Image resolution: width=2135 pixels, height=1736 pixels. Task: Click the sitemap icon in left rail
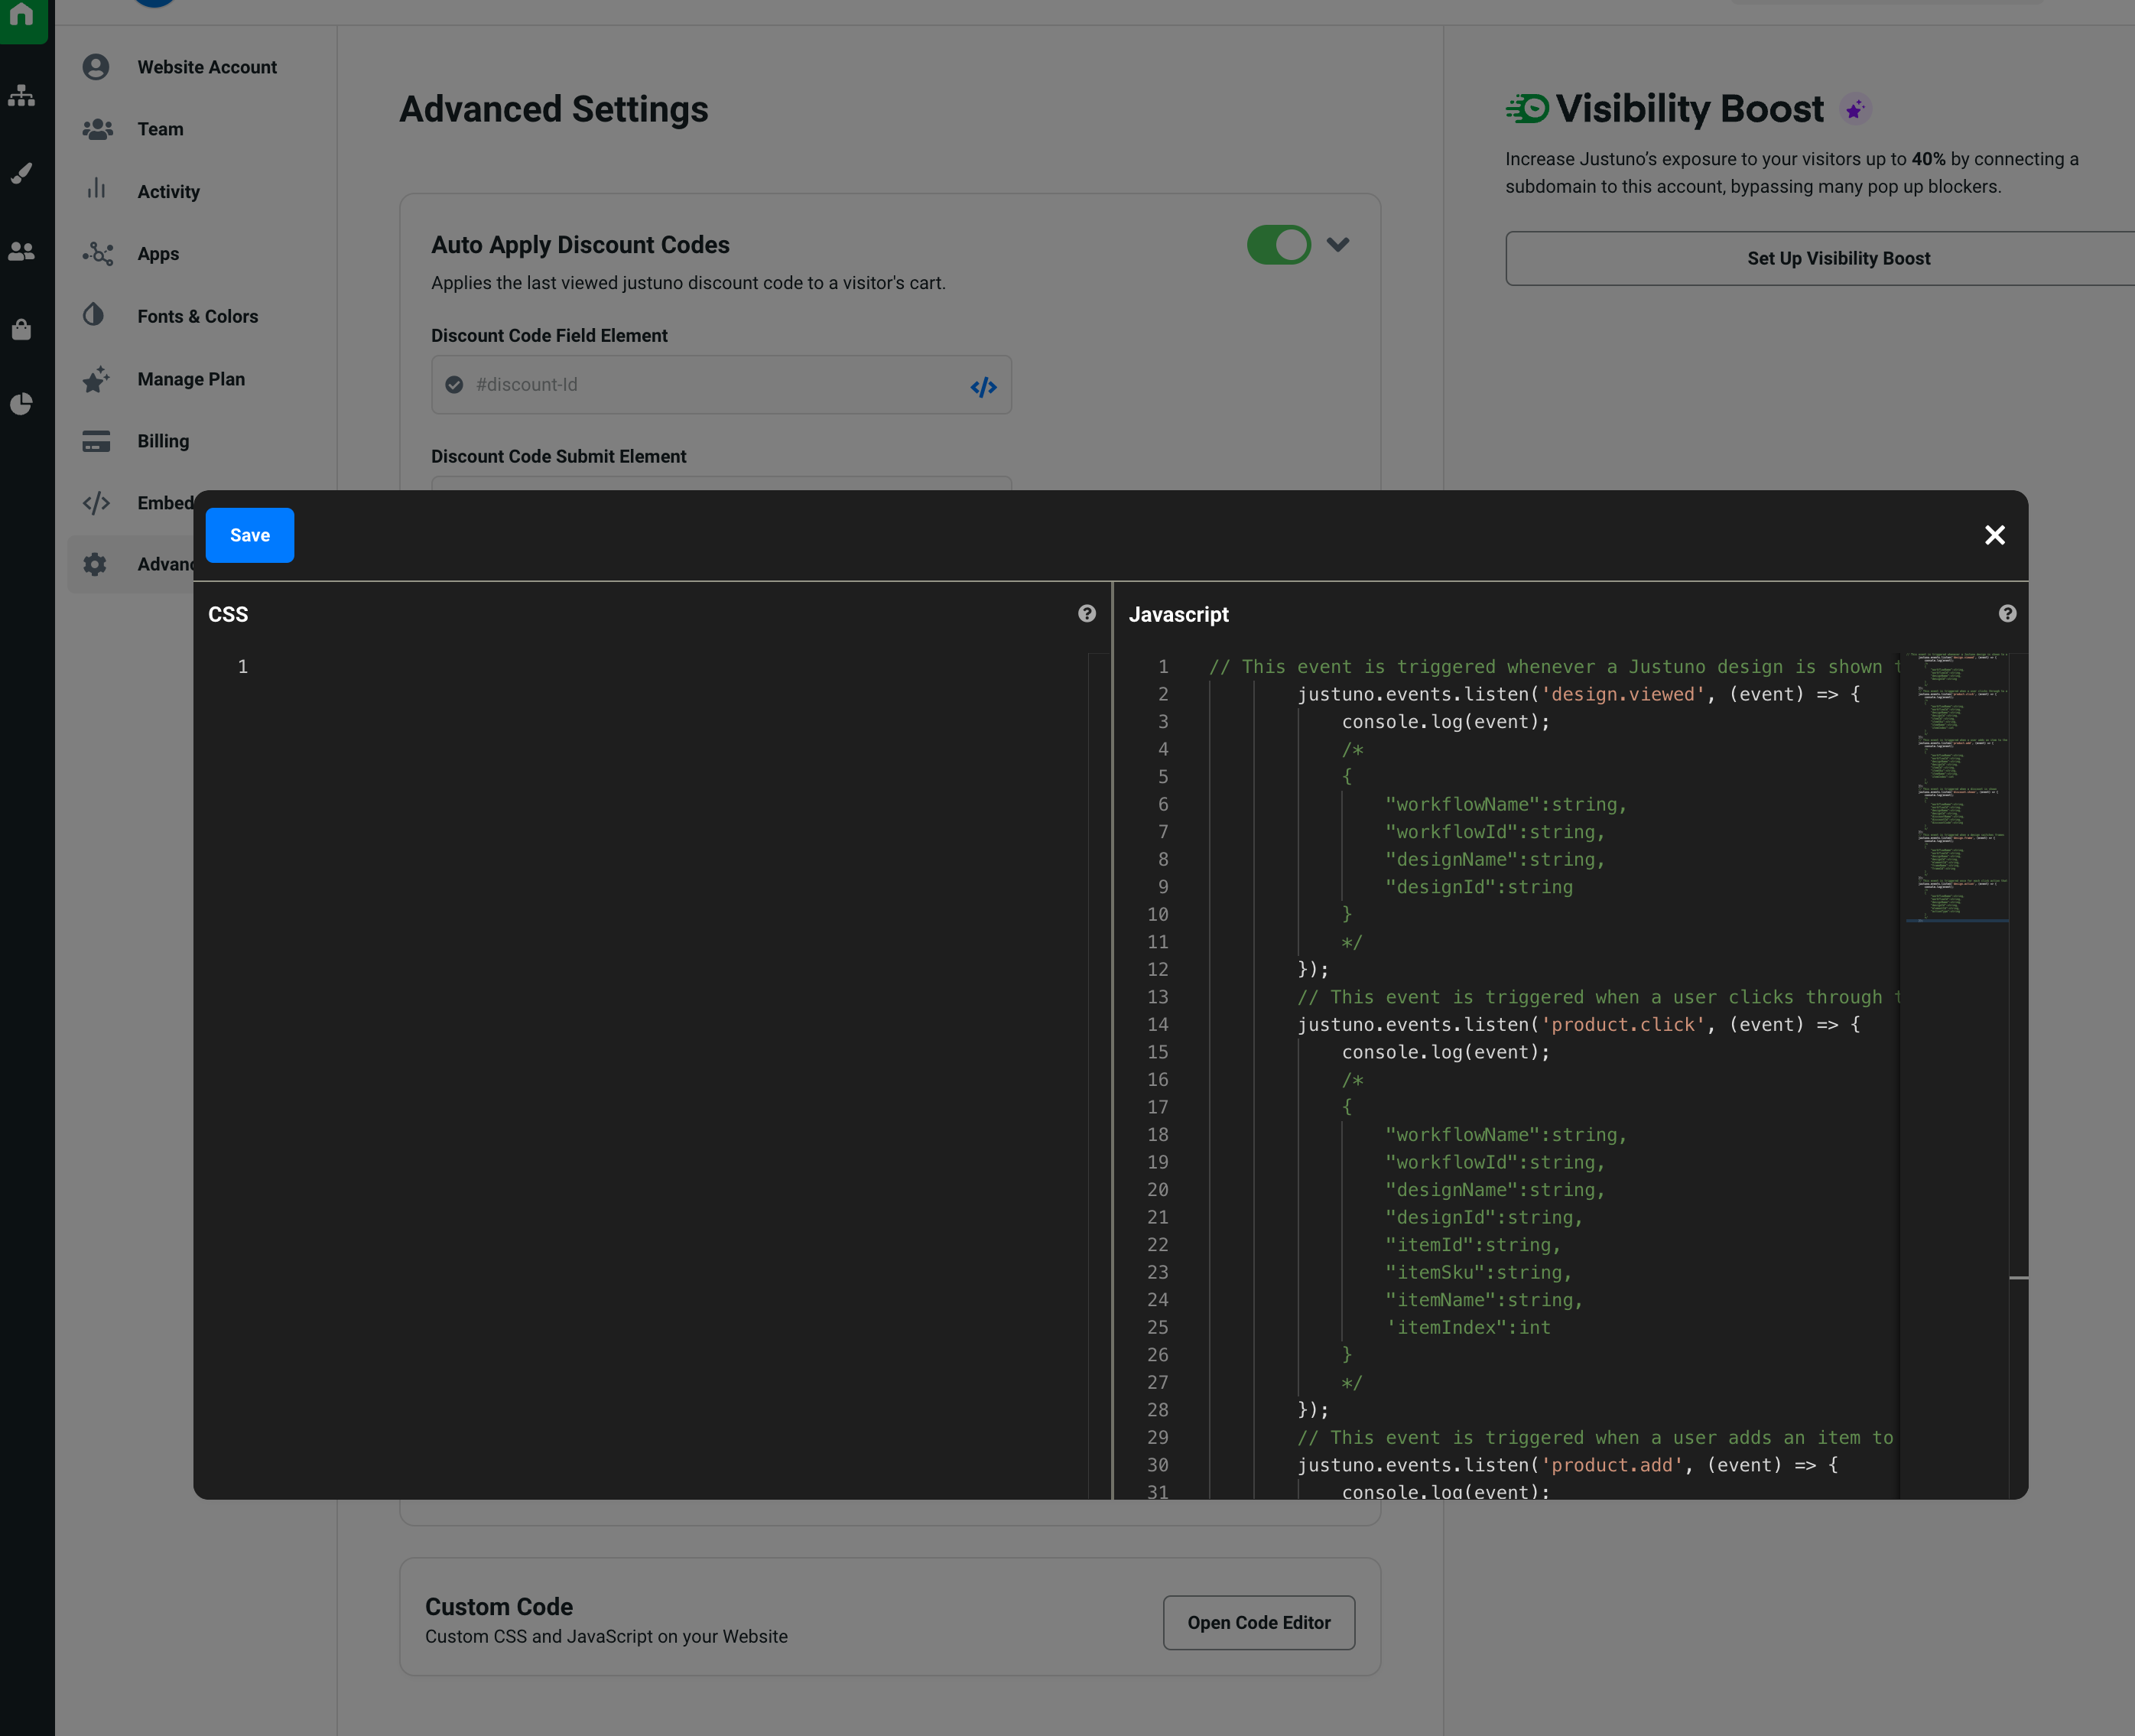(22, 97)
